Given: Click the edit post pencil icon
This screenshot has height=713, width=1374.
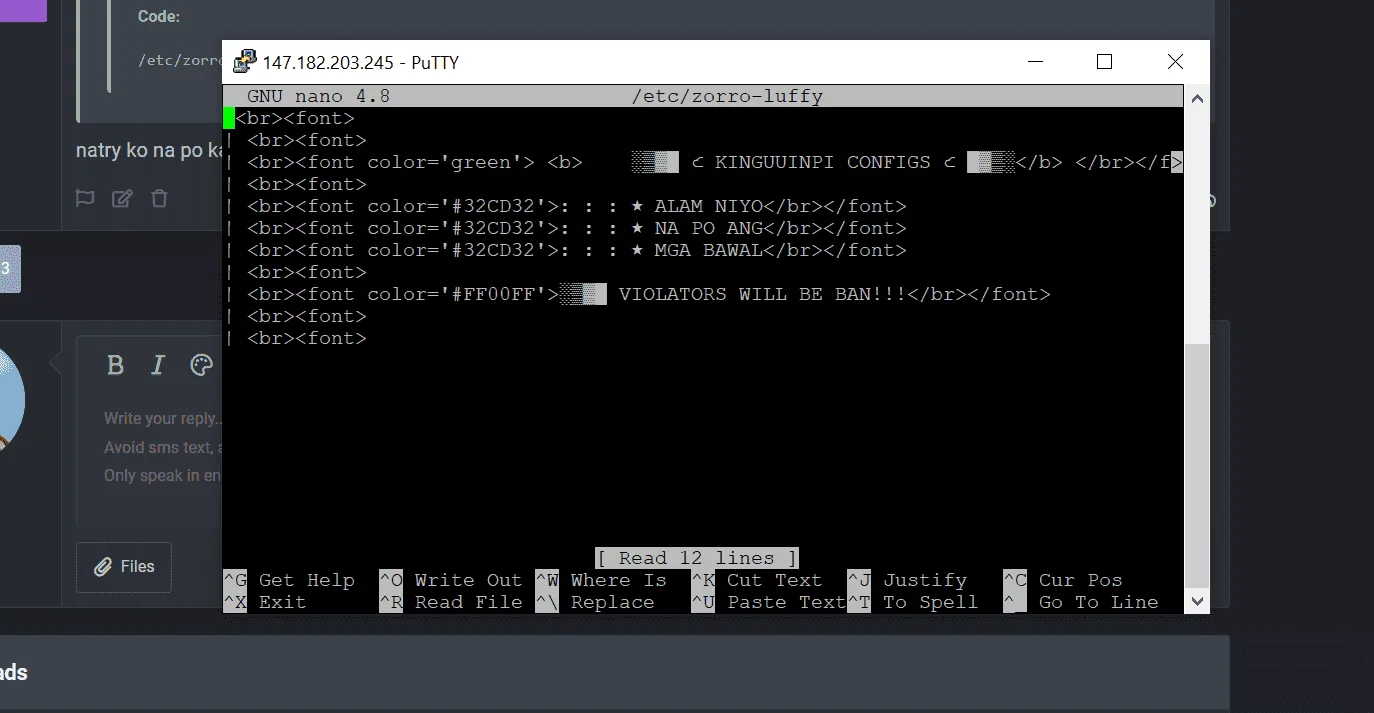Looking at the screenshot, I should click(x=122, y=198).
